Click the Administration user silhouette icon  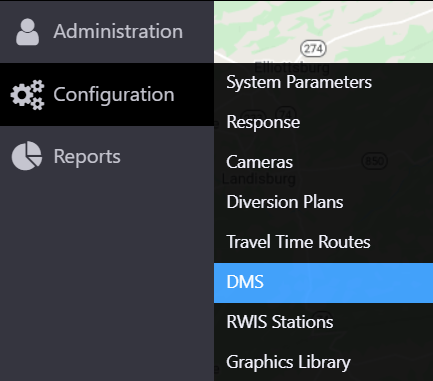pyautogui.click(x=27, y=32)
